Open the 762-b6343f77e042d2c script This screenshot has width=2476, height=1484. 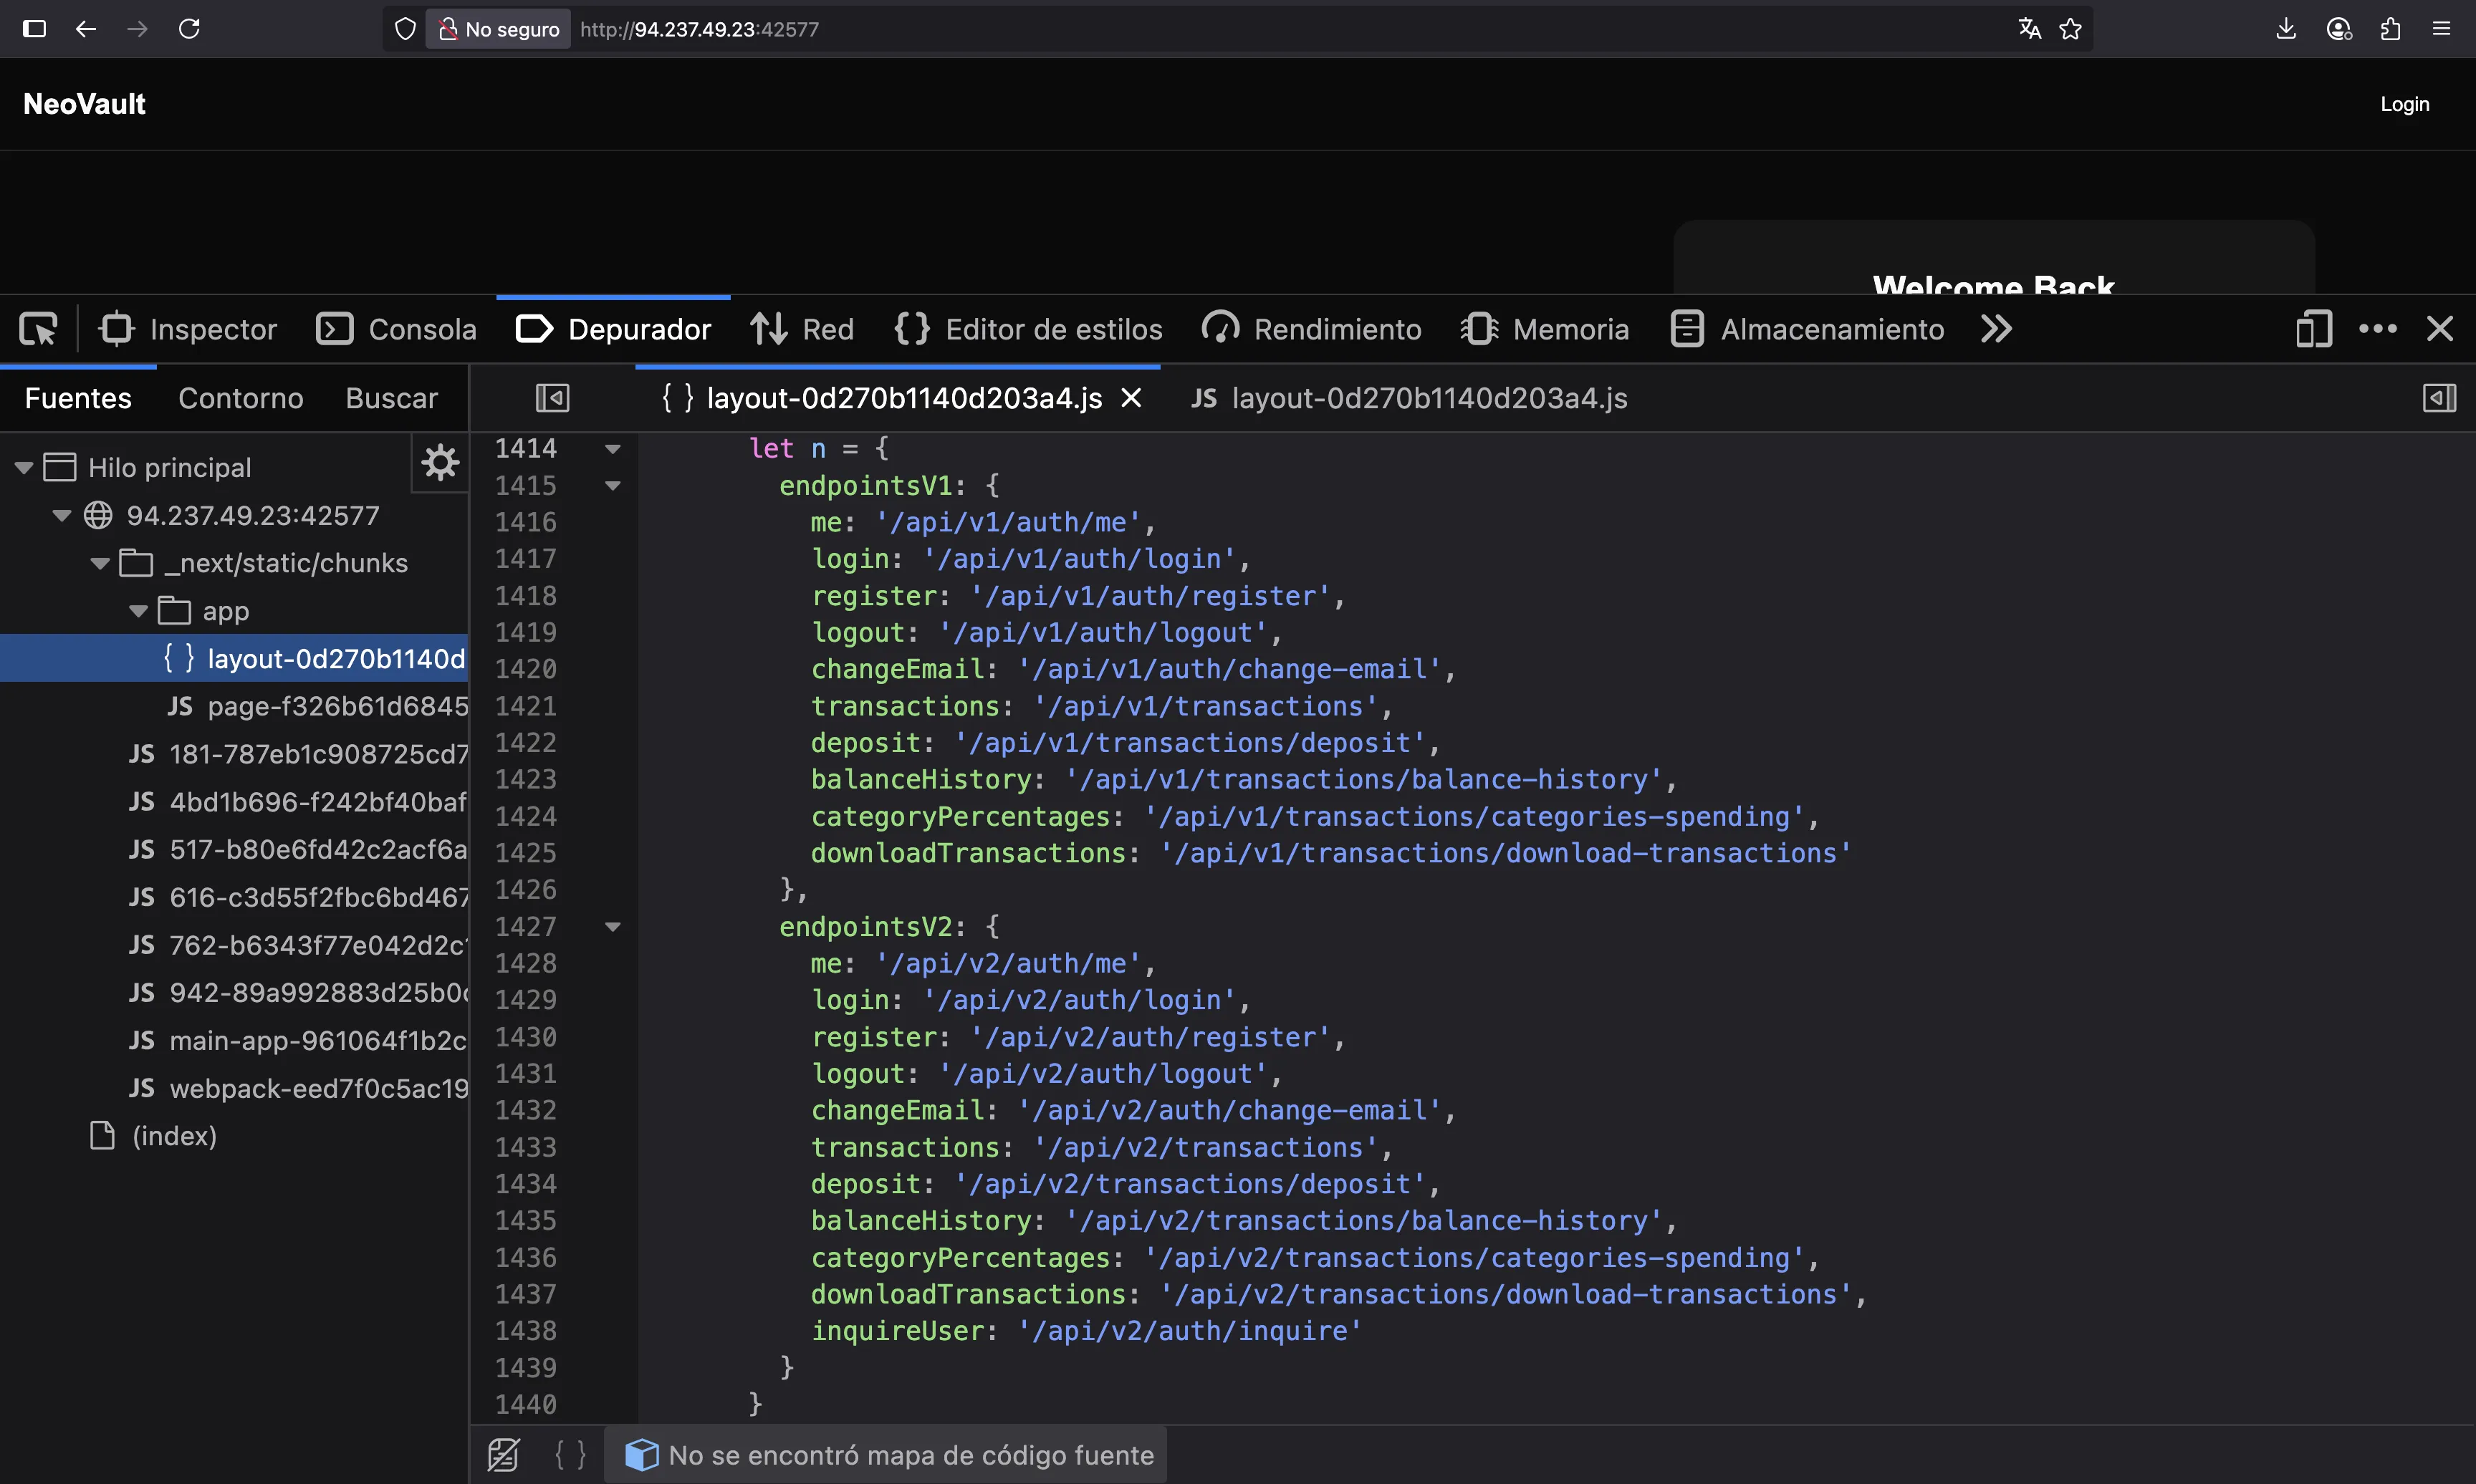point(298,945)
